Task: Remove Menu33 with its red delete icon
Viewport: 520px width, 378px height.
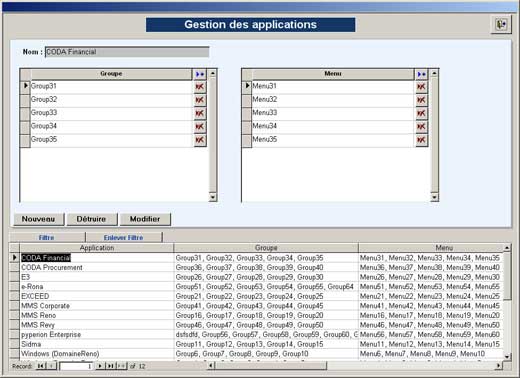Action: click(x=422, y=113)
